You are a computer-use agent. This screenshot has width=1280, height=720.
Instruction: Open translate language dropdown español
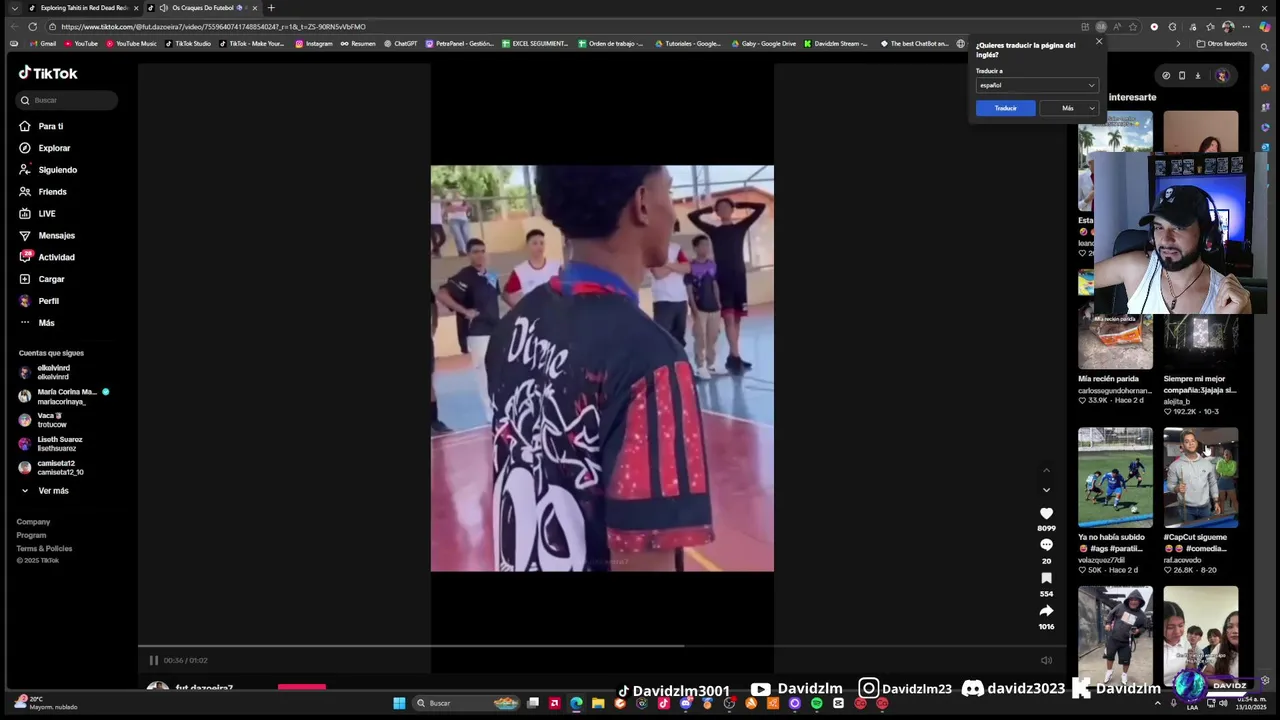click(1037, 85)
